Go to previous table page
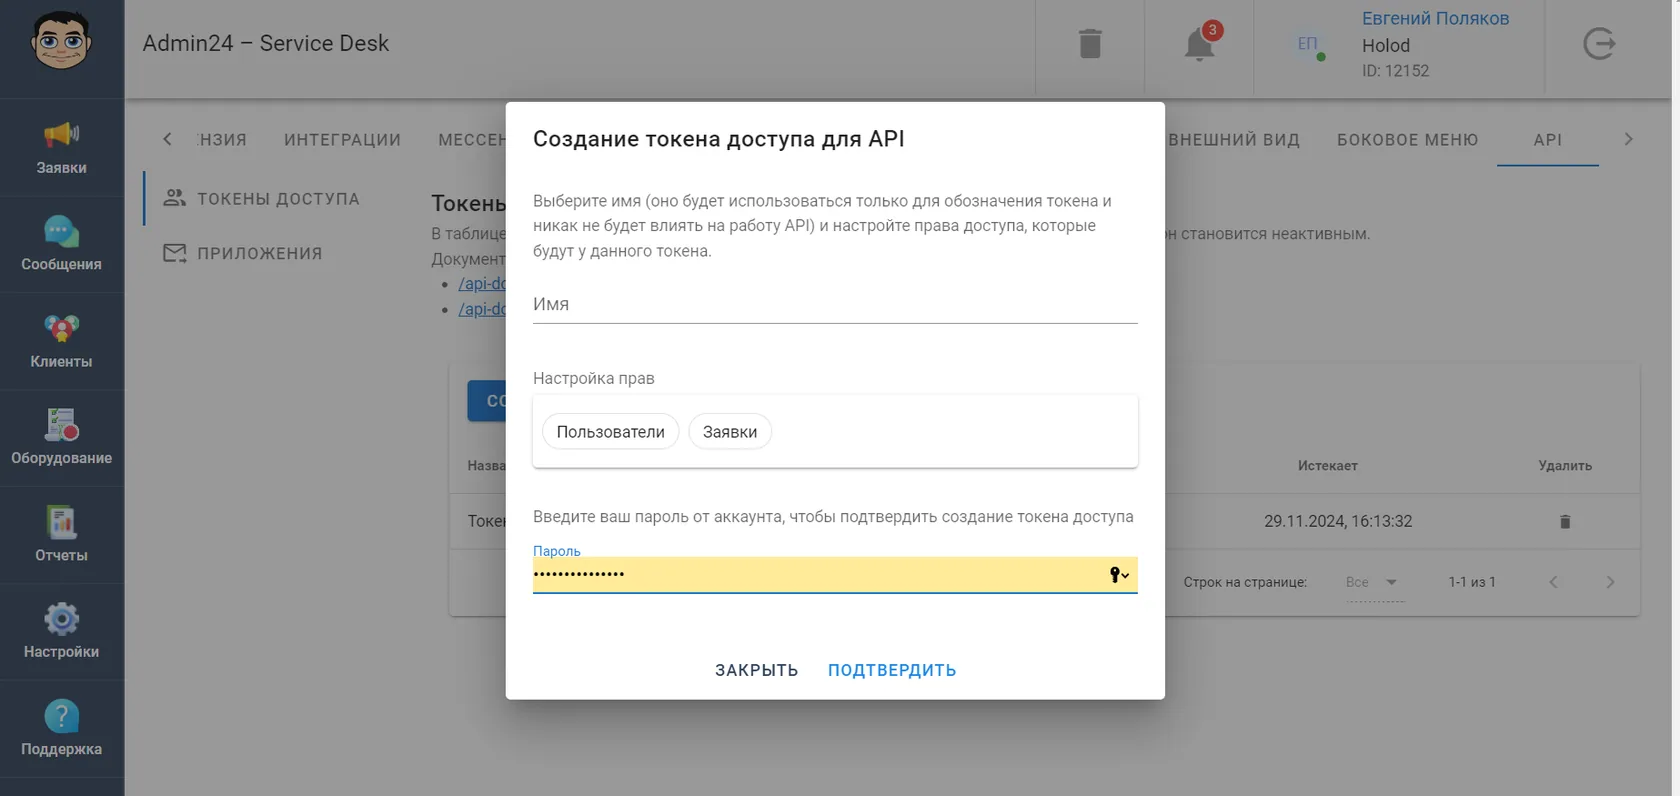This screenshot has width=1680, height=796. point(1553,582)
